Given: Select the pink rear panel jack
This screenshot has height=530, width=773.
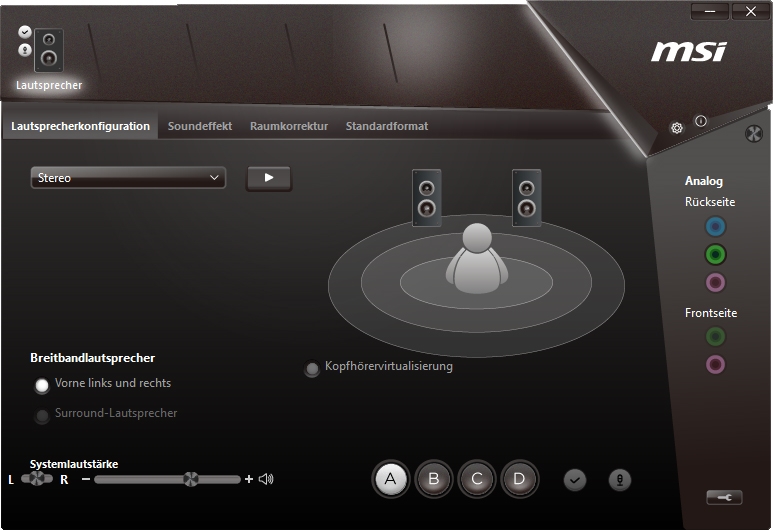Looking at the screenshot, I should [715, 283].
